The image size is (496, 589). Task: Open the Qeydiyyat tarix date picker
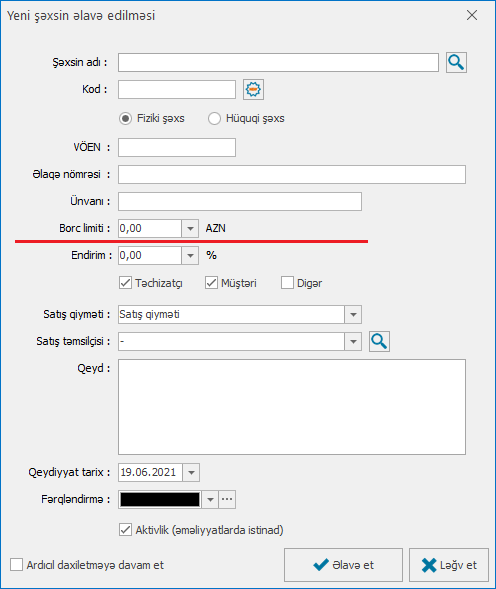coord(191,473)
